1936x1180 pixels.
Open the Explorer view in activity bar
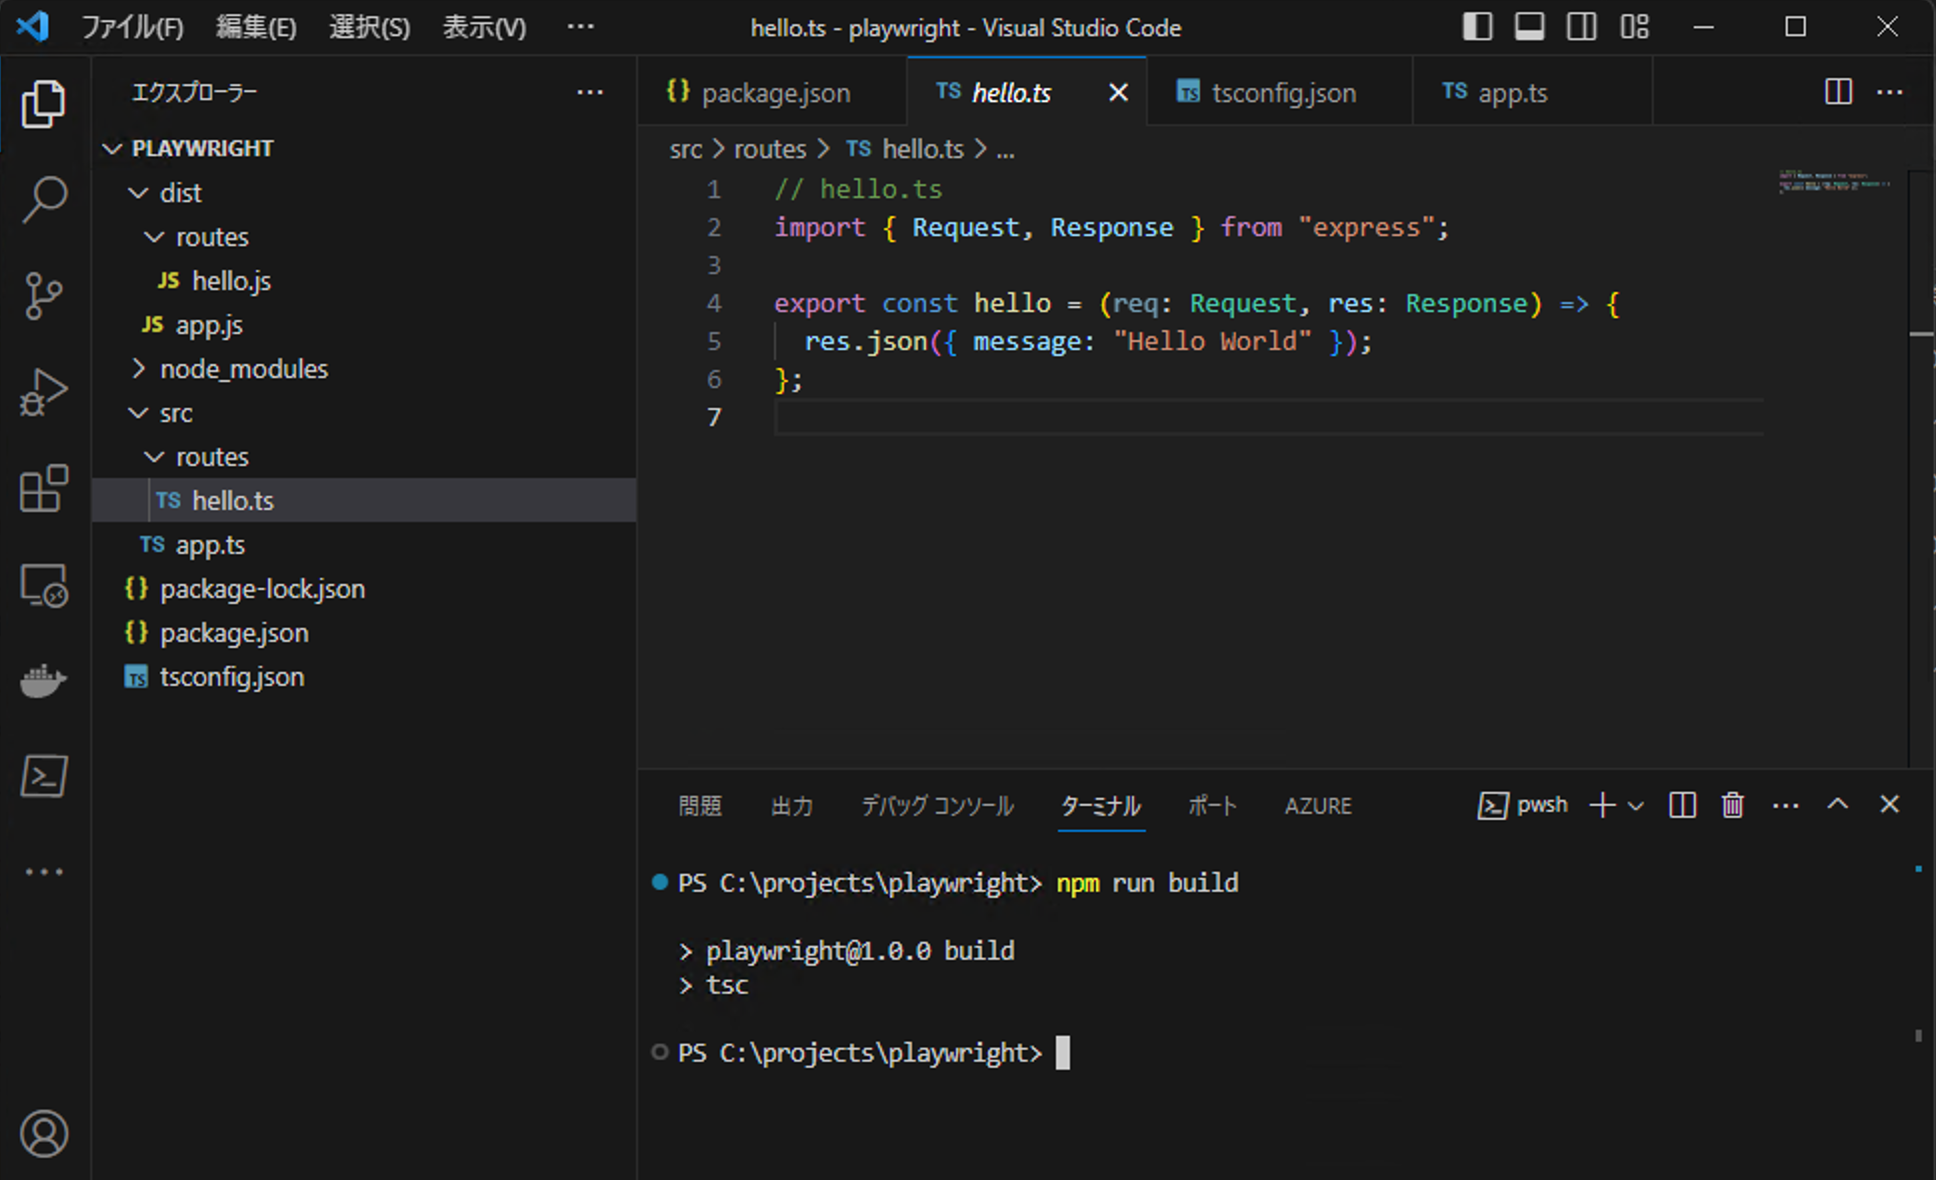point(44,104)
